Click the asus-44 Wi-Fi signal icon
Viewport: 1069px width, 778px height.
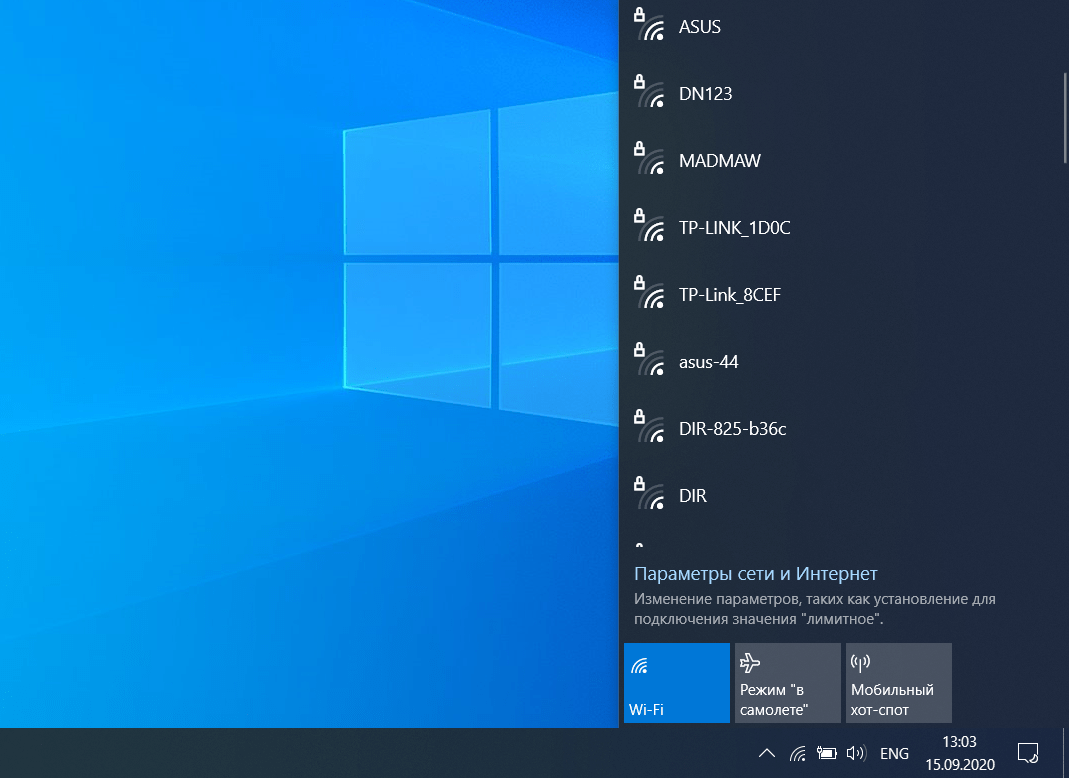pyautogui.click(x=649, y=360)
